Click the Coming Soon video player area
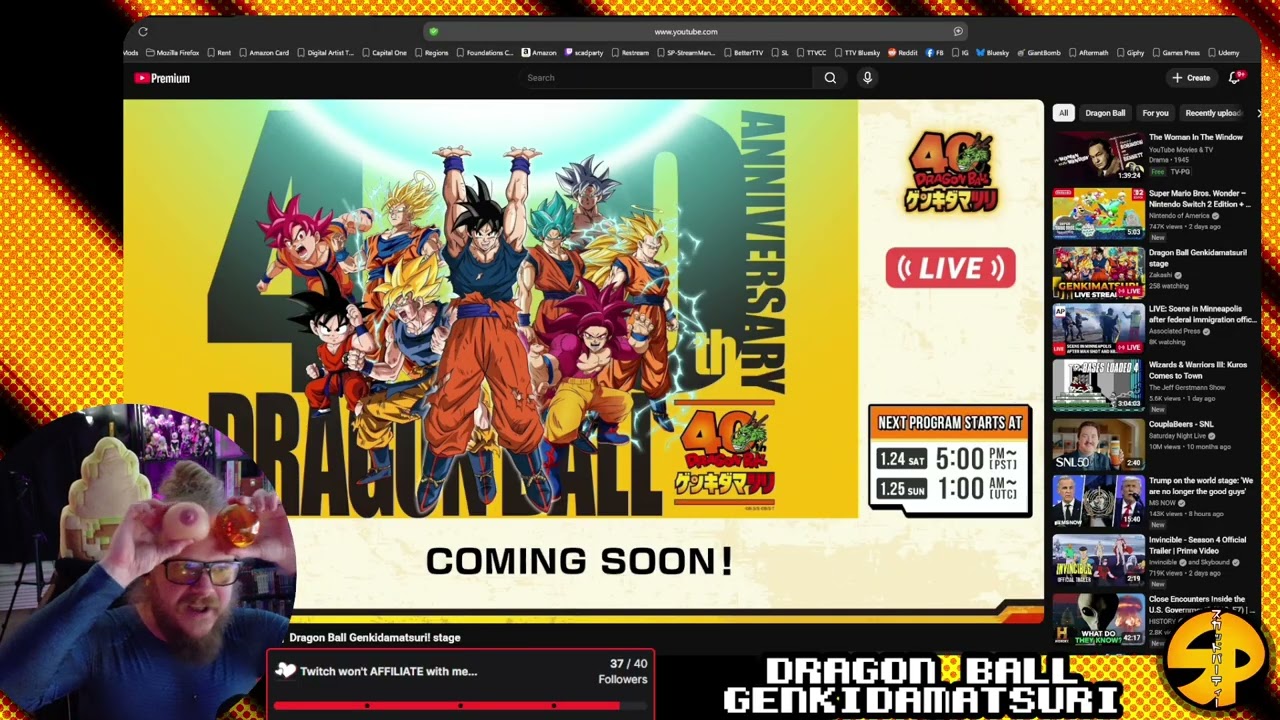1280x720 pixels. click(583, 362)
